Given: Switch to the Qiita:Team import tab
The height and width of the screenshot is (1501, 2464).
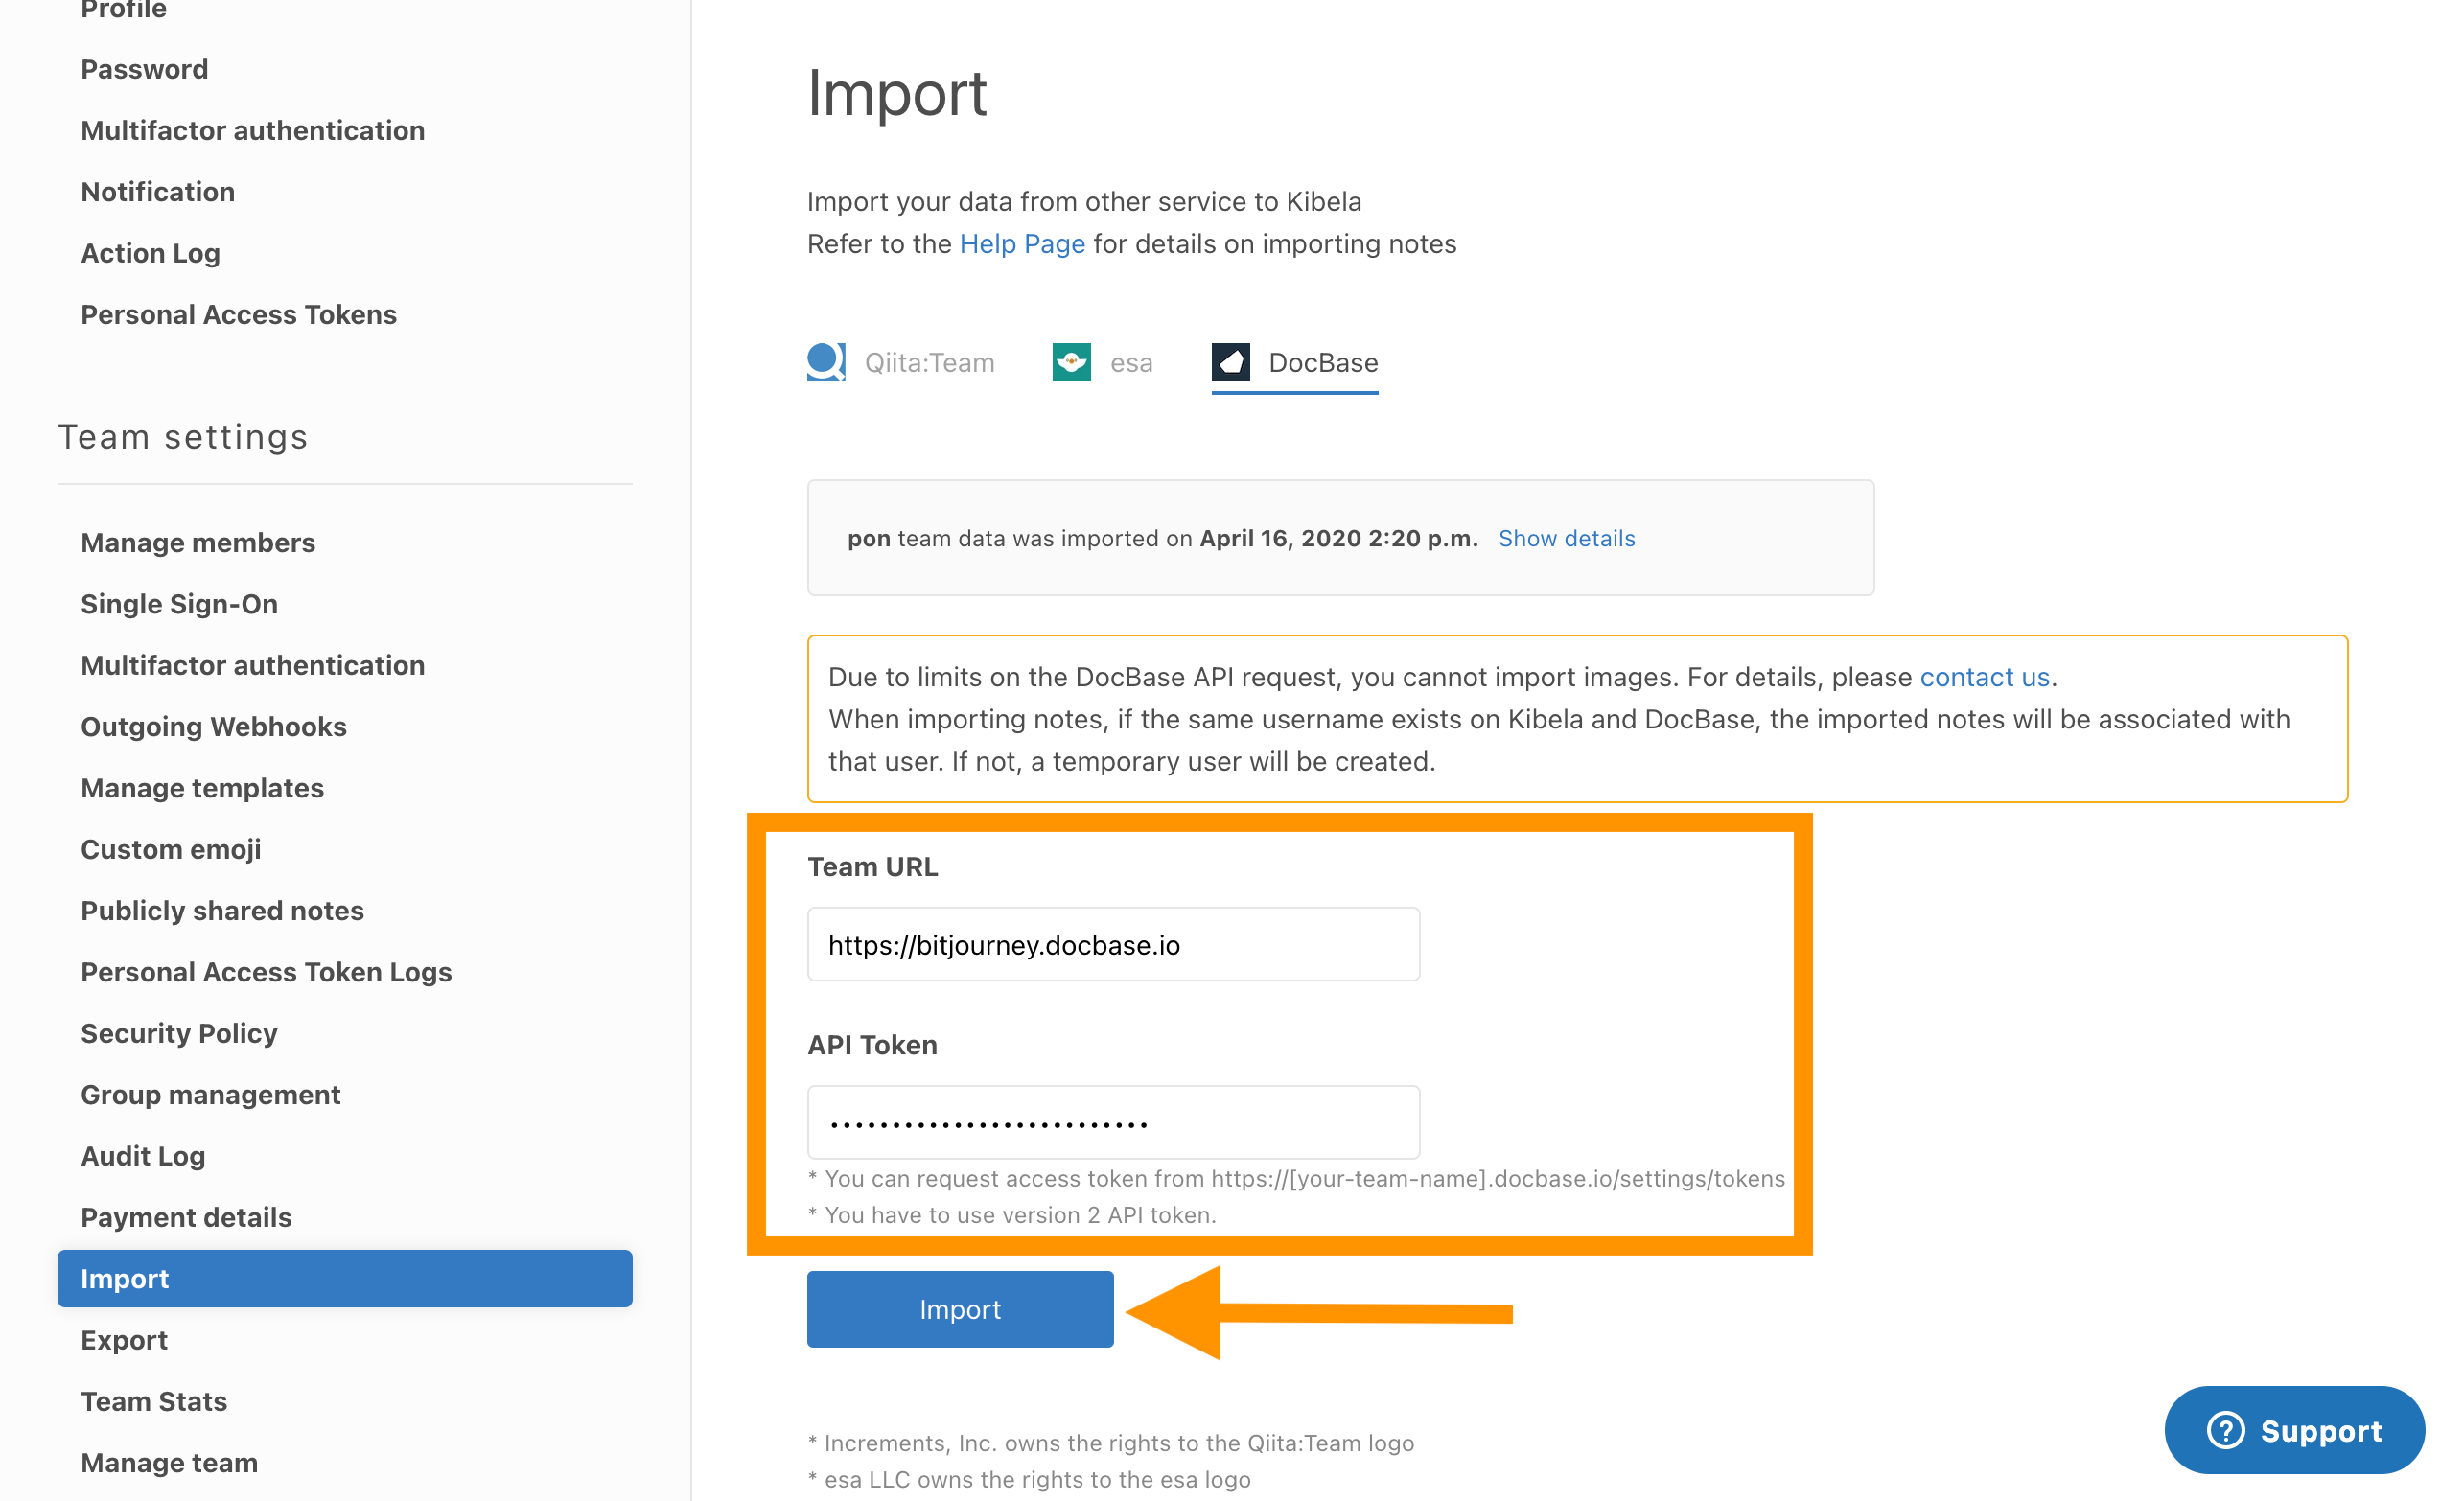Looking at the screenshot, I should (928, 362).
